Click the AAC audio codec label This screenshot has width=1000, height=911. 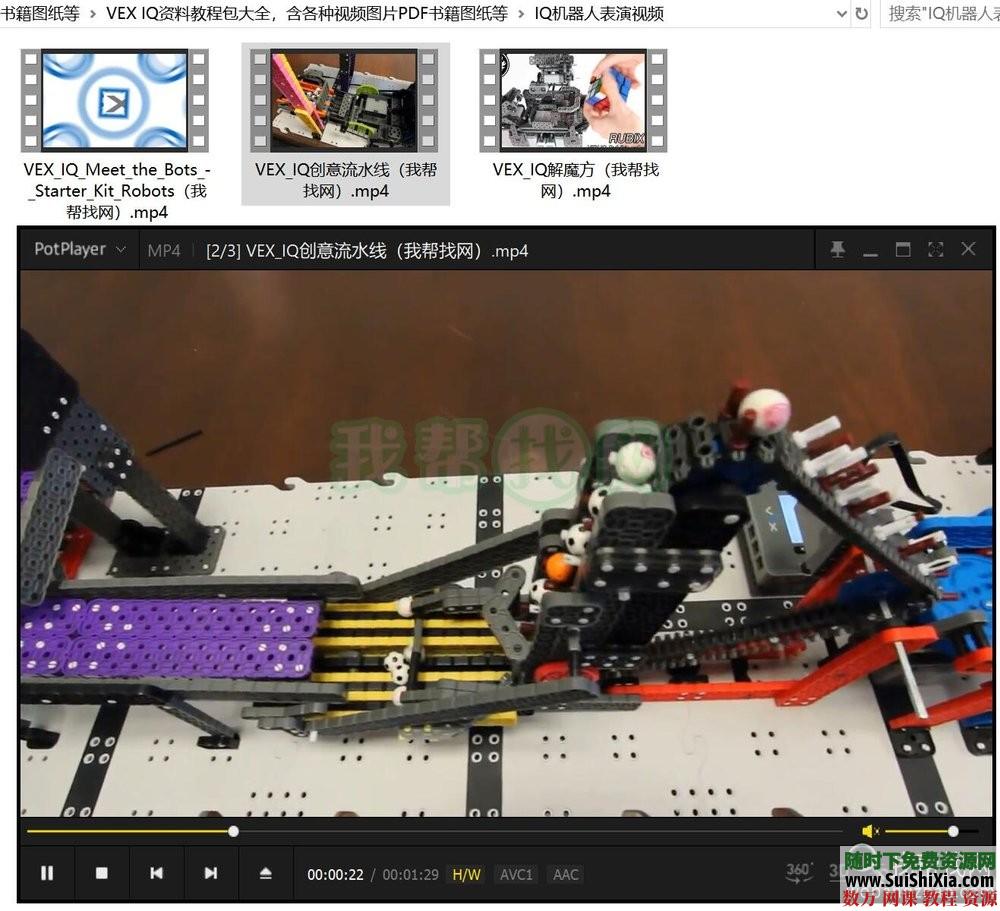pos(565,874)
